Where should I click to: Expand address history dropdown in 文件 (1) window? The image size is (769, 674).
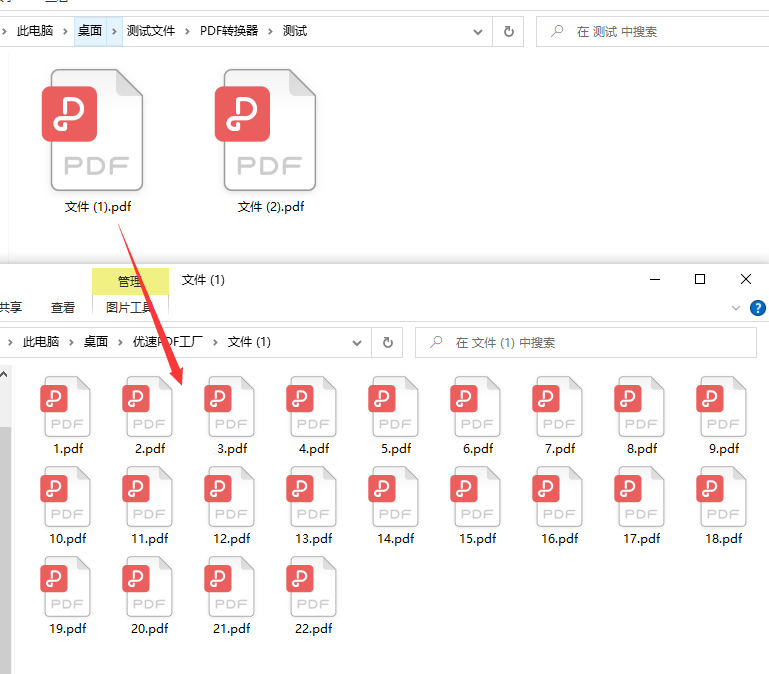tap(357, 343)
